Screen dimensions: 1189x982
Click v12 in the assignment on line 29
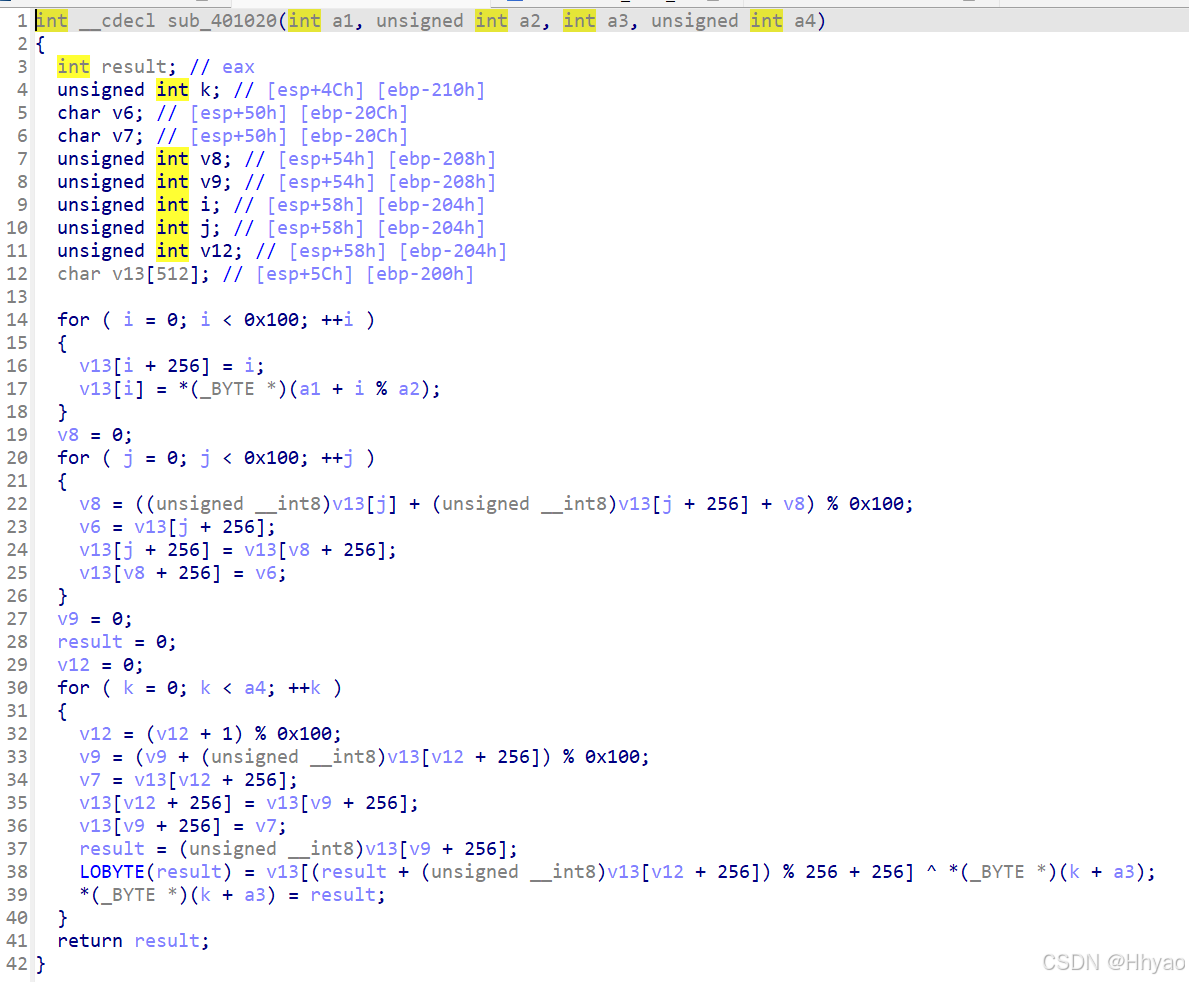[x=74, y=665]
